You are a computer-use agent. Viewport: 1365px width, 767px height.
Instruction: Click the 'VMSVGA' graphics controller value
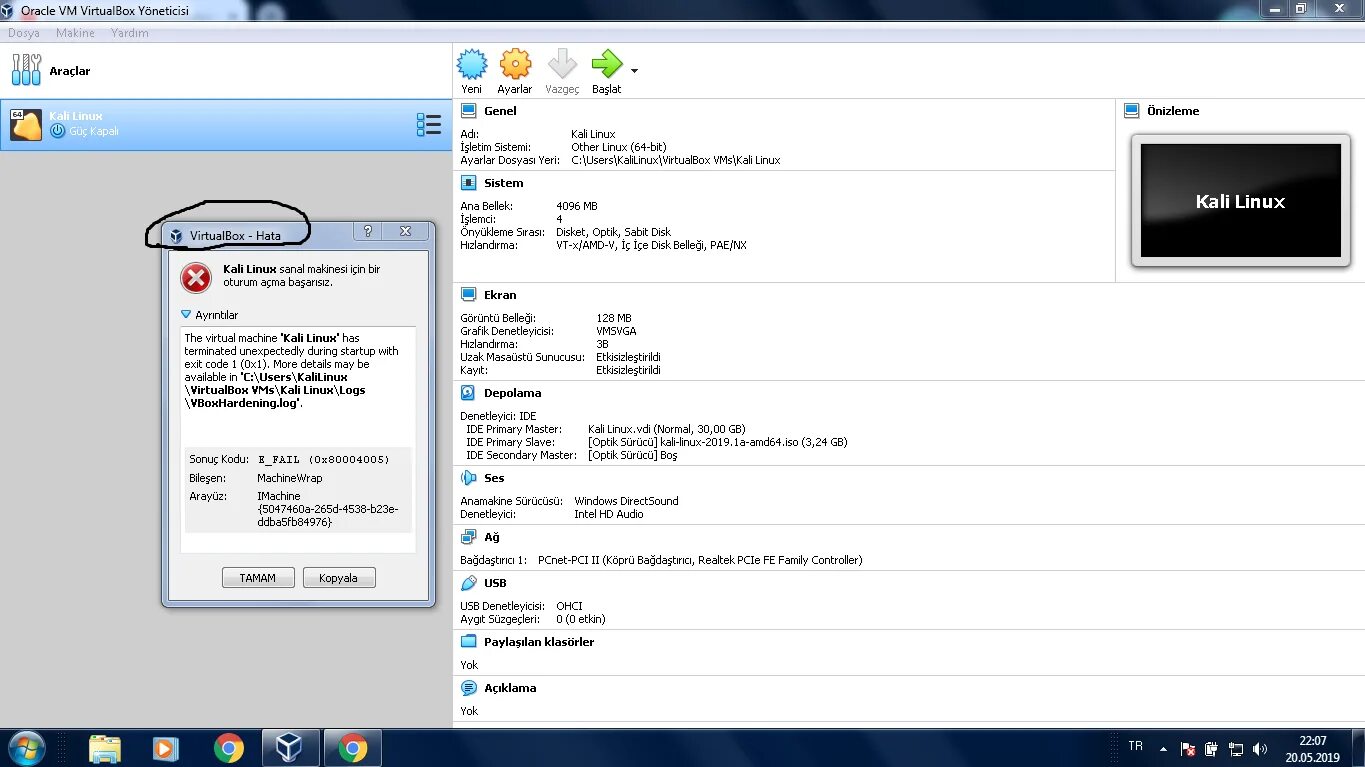pos(616,331)
